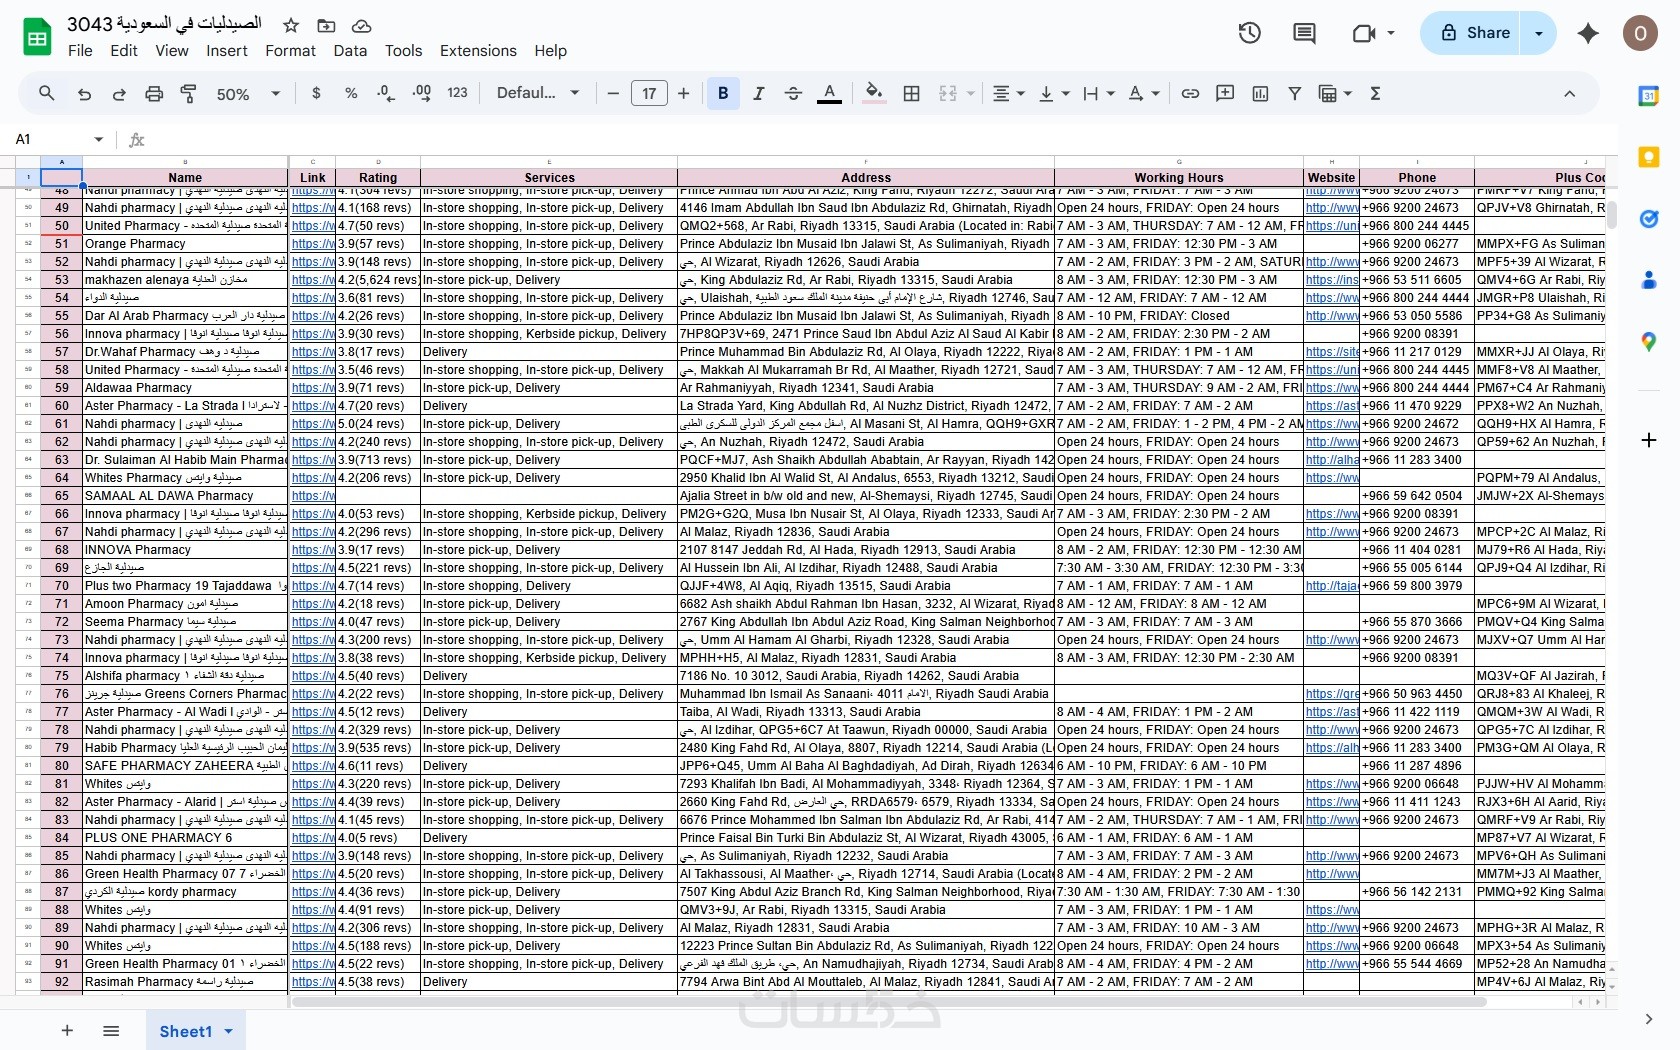Open the Format menu

point(290,51)
